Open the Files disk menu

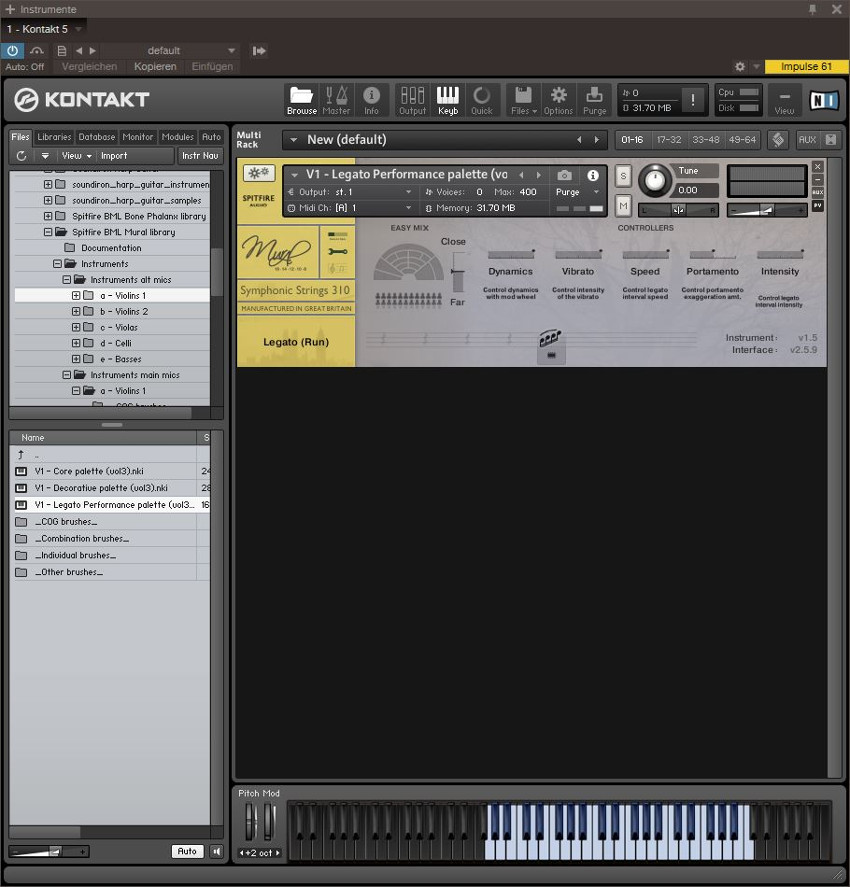pyautogui.click(x=524, y=100)
